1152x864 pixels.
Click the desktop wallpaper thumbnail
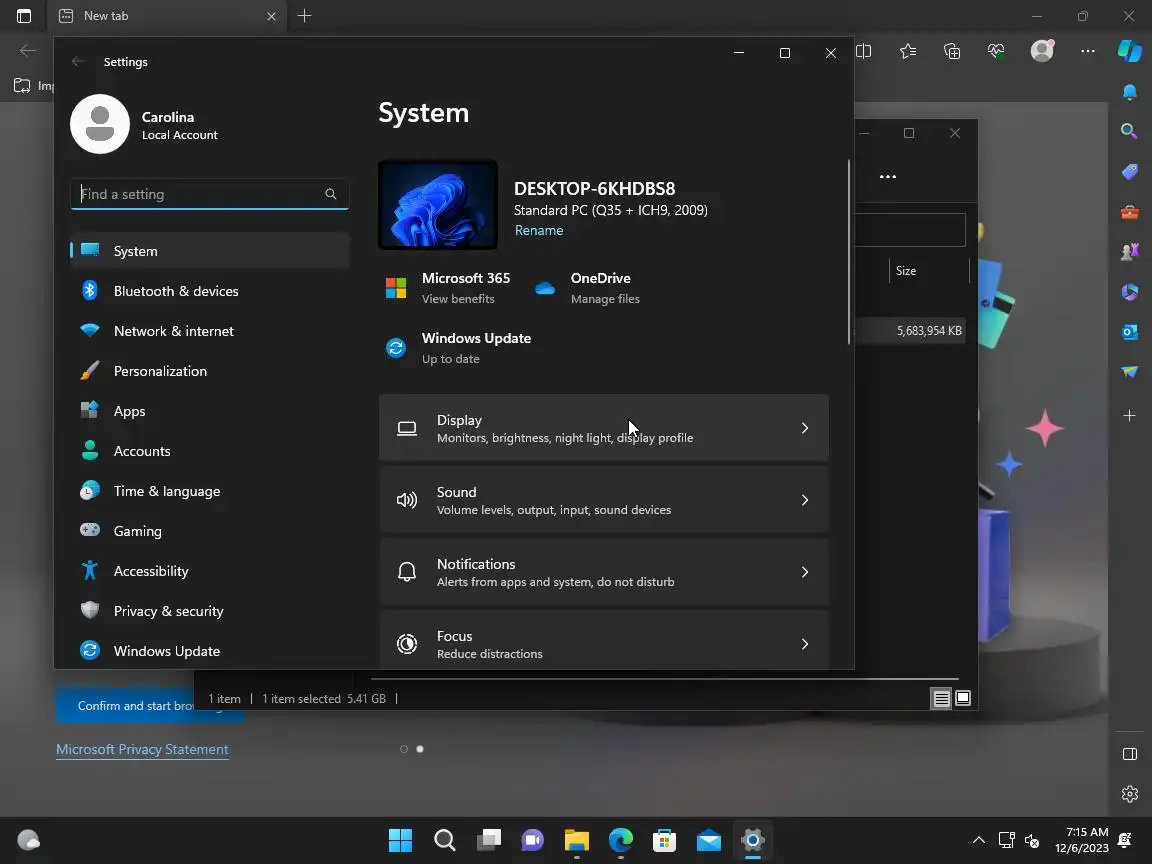[438, 205]
